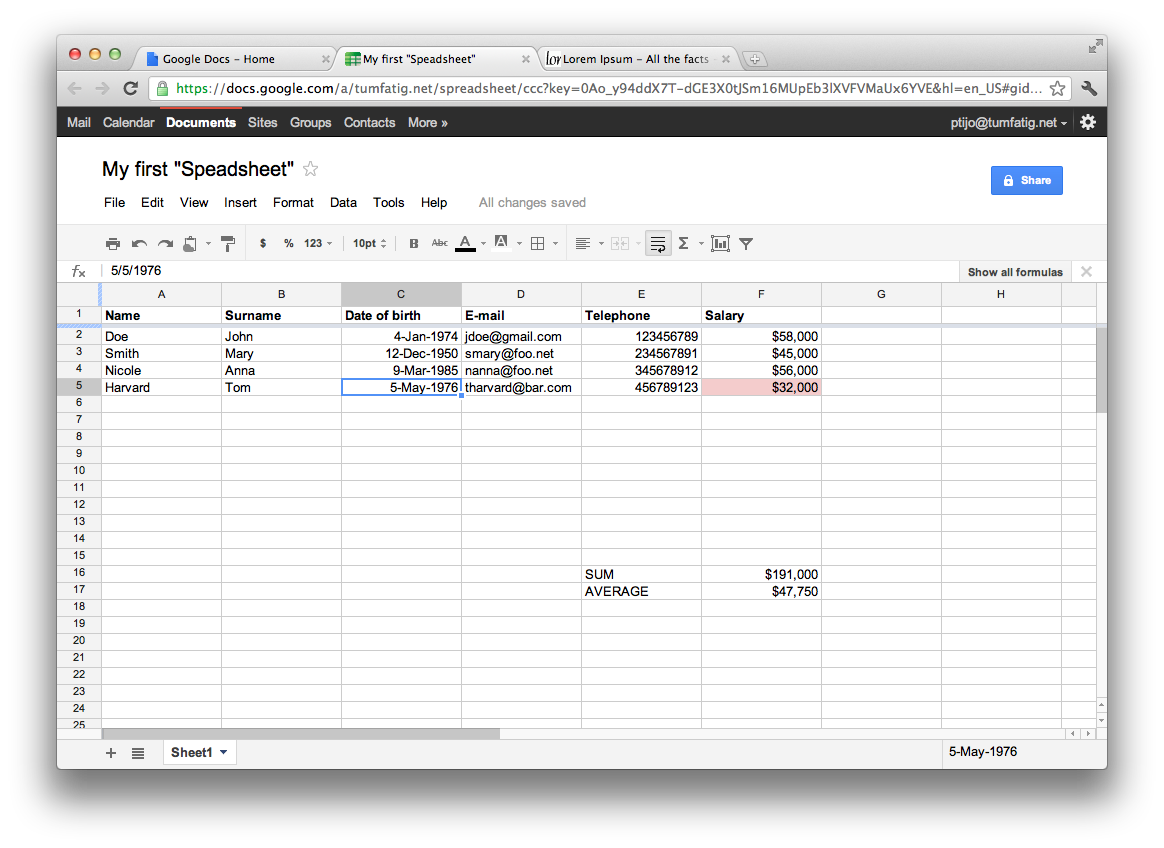
Task: Switch to Google Docs - Home tab
Action: (x=235, y=59)
